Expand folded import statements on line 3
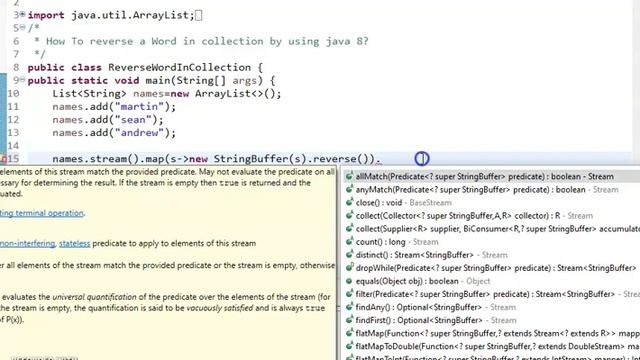Image resolution: width=640 pixels, height=360 pixels. pyautogui.click(x=23, y=15)
